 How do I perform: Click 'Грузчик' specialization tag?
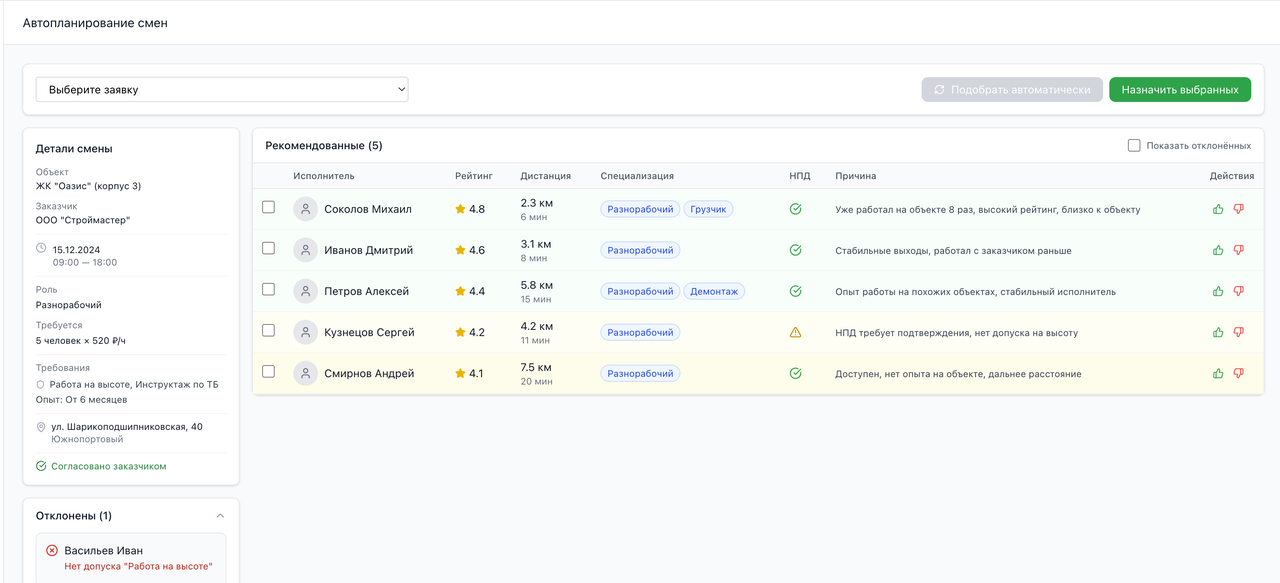pyautogui.click(x=709, y=209)
